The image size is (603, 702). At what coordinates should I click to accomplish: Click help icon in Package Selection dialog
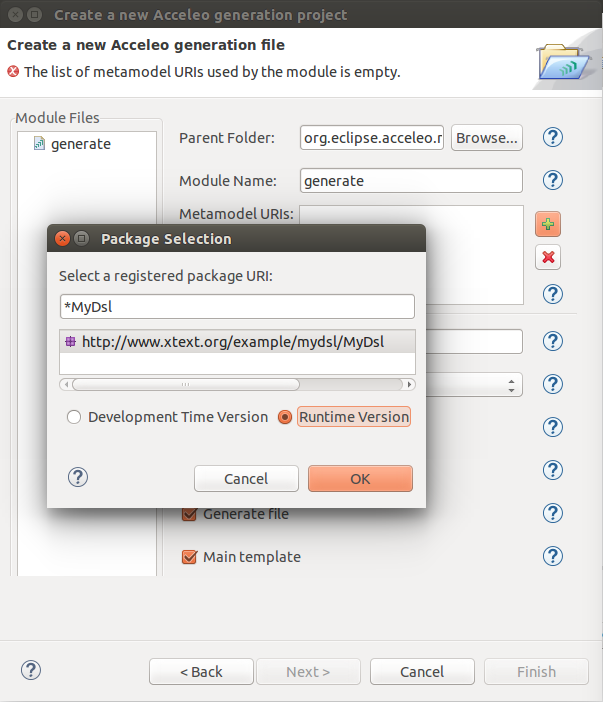pos(78,478)
